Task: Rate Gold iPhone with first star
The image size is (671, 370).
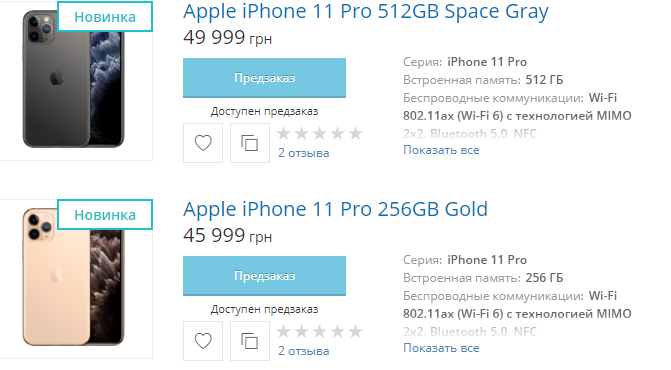Action: 283,332
